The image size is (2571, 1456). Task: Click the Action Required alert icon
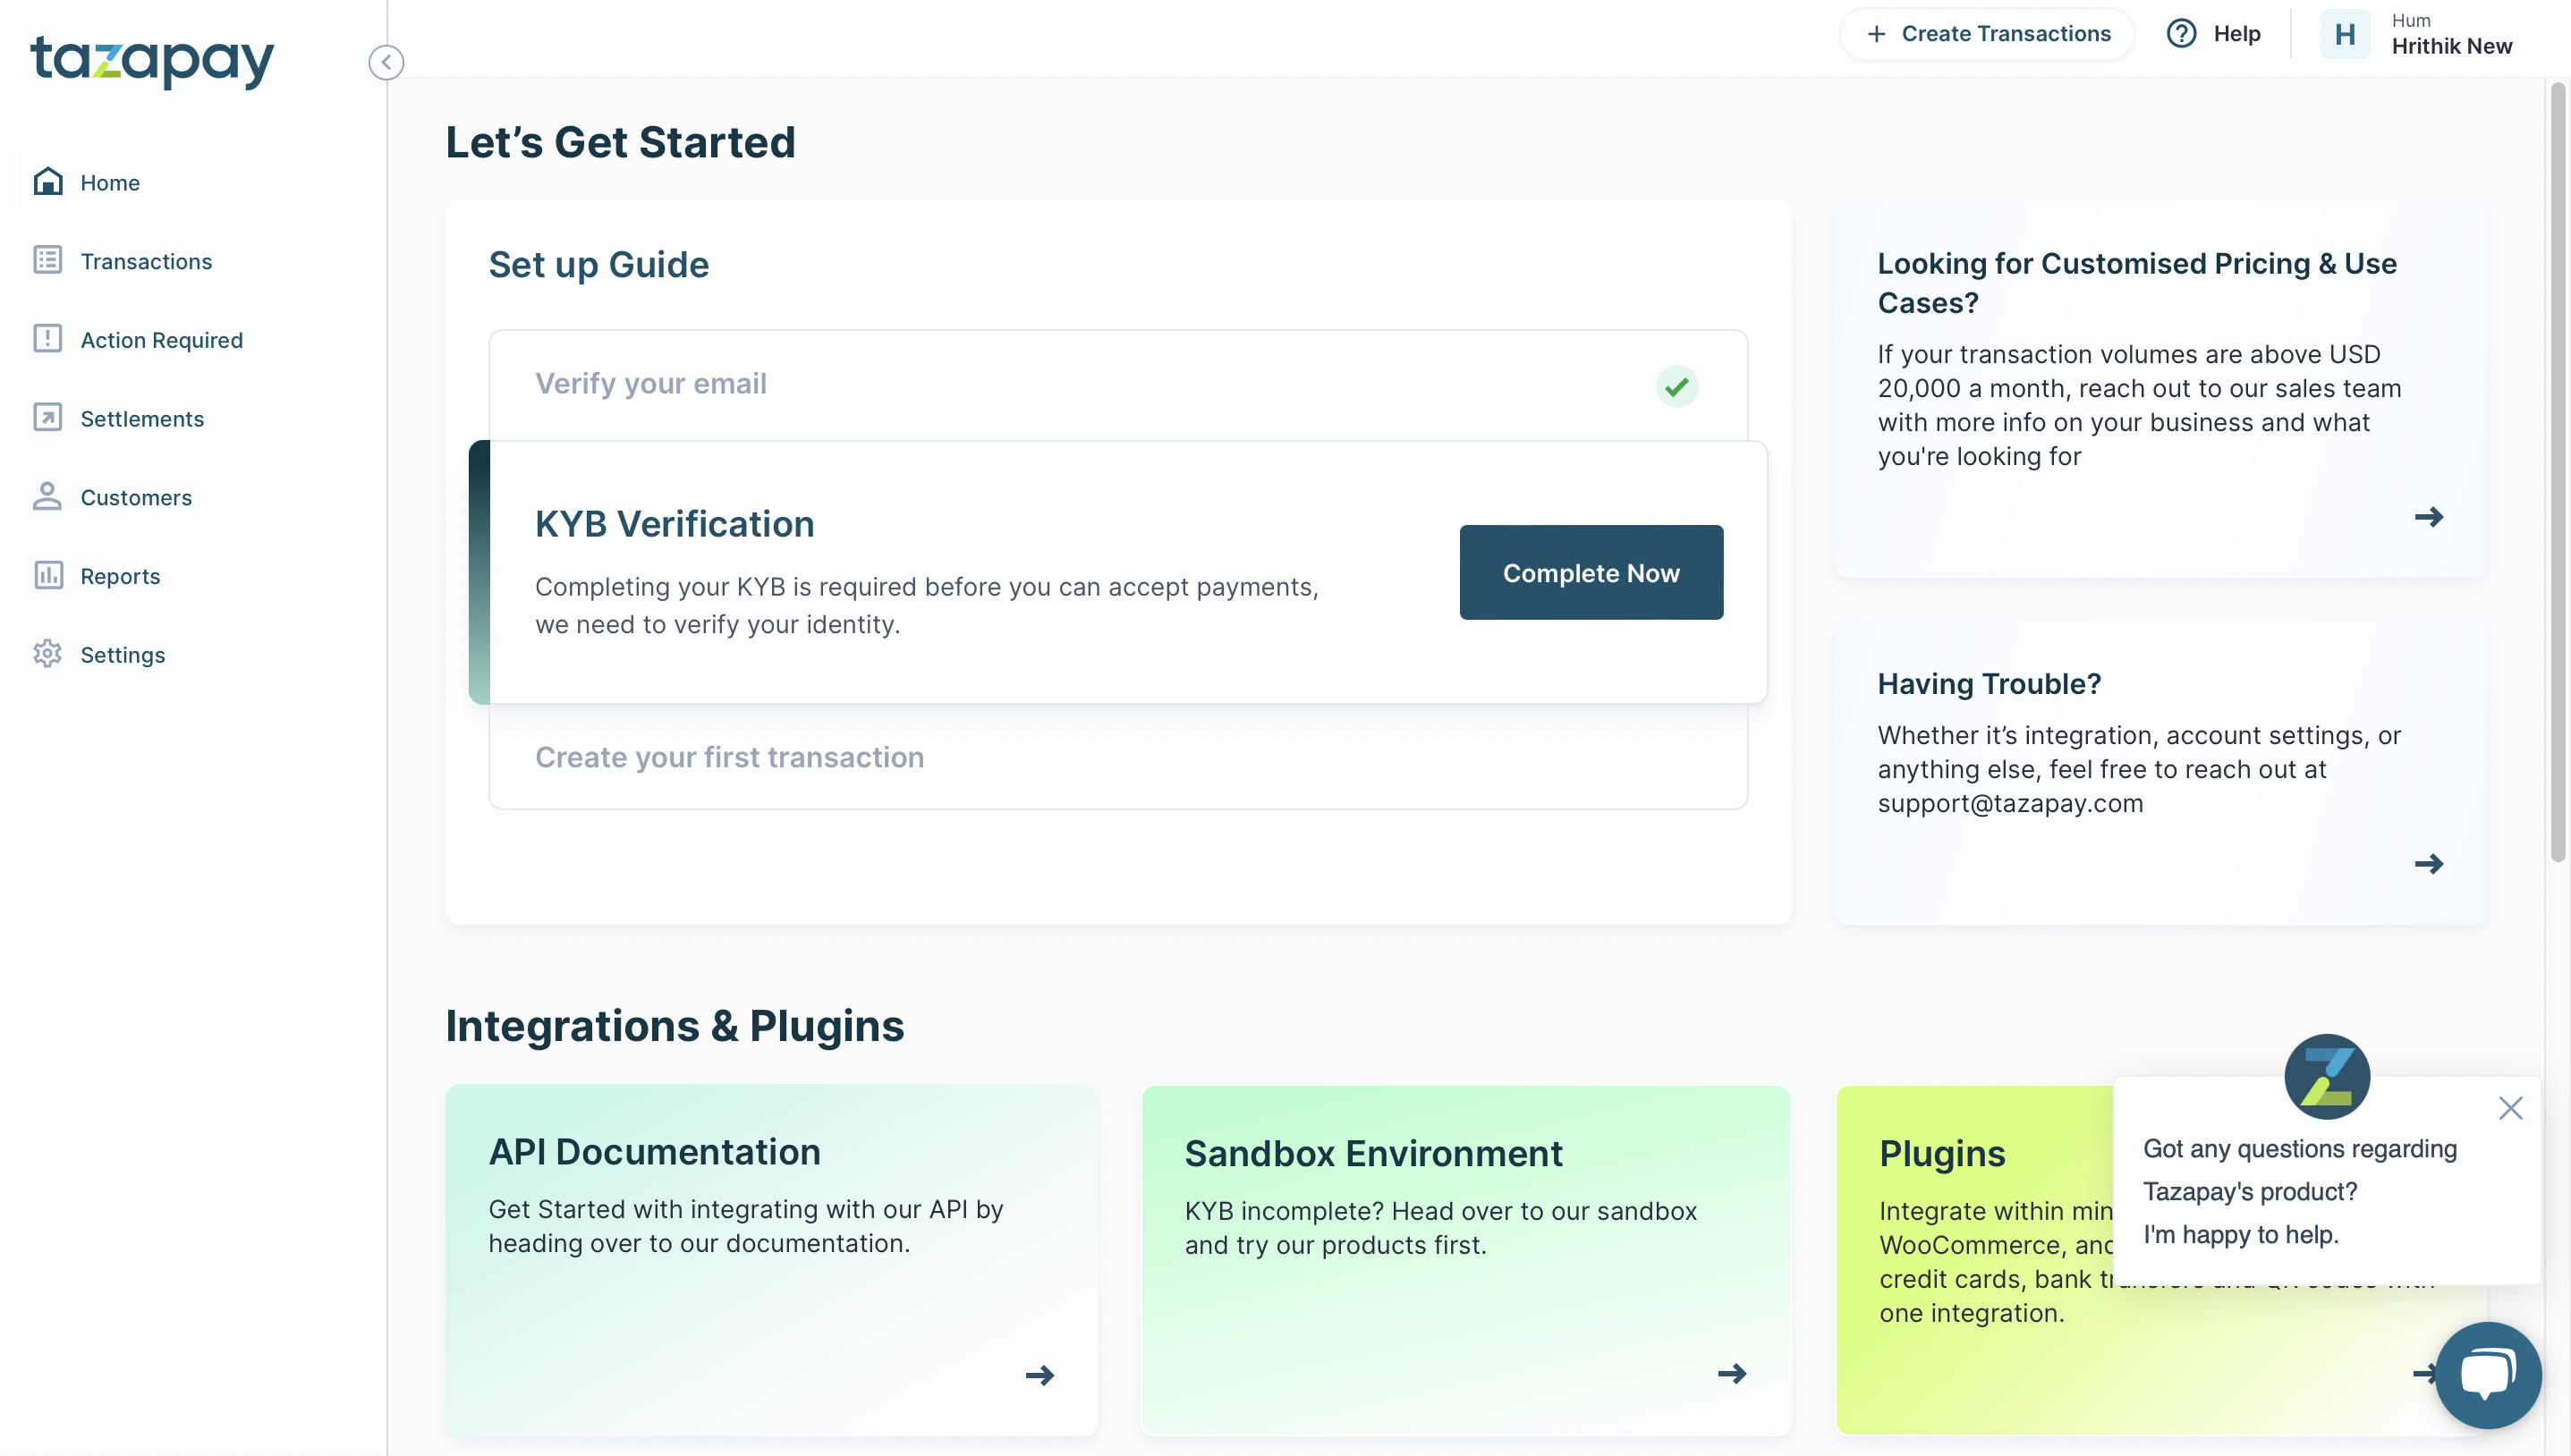pos(47,339)
